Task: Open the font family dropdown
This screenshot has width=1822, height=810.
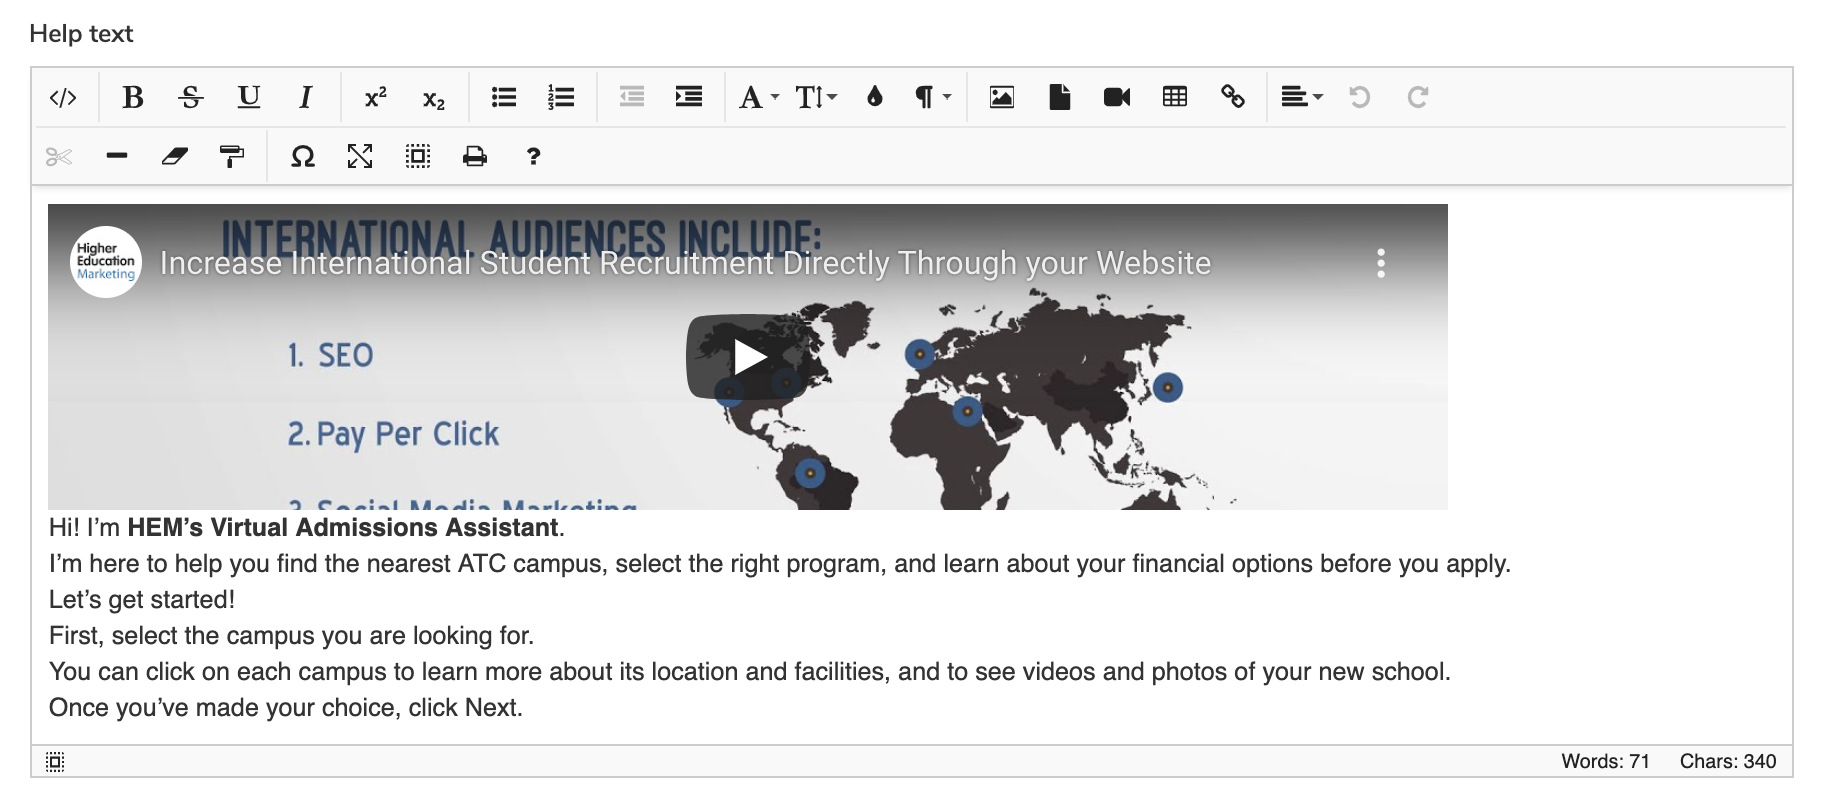Action: pyautogui.click(x=759, y=97)
